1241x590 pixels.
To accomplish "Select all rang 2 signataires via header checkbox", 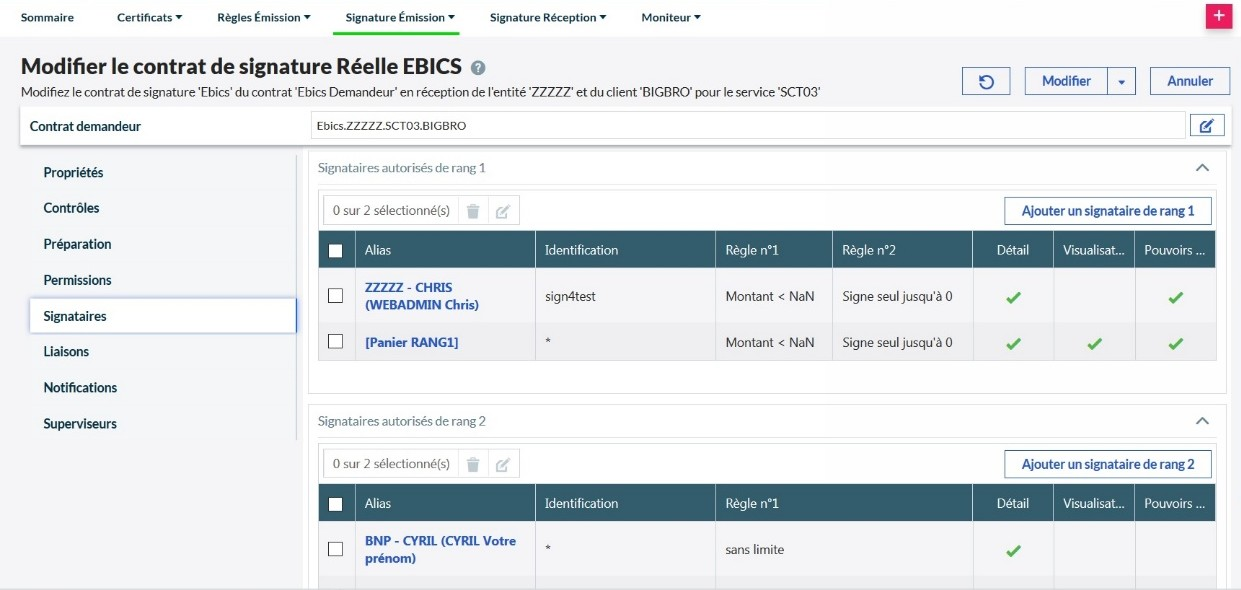I will (x=336, y=504).
